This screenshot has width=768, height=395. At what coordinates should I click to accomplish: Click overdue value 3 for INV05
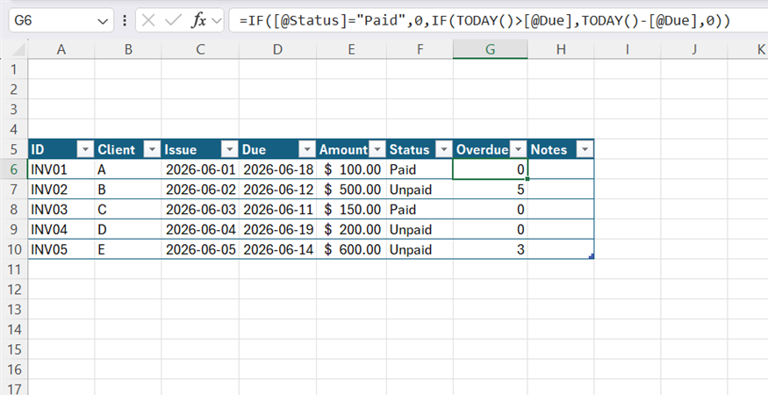(x=490, y=249)
